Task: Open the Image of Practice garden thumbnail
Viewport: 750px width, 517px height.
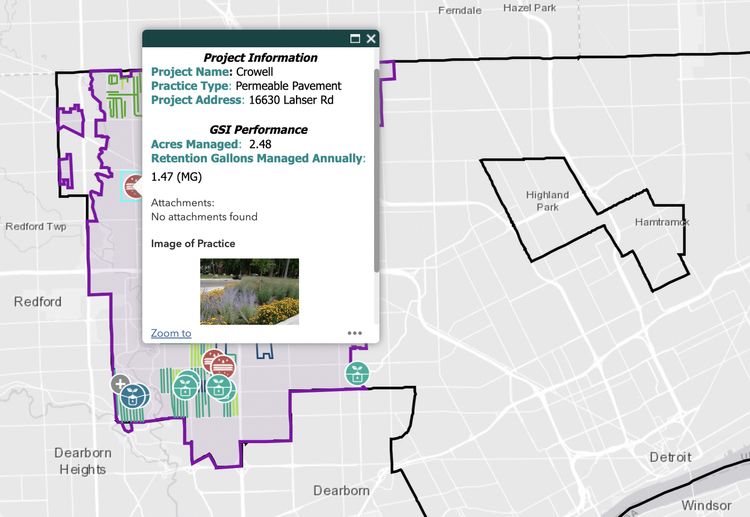Action: (x=249, y=291)
